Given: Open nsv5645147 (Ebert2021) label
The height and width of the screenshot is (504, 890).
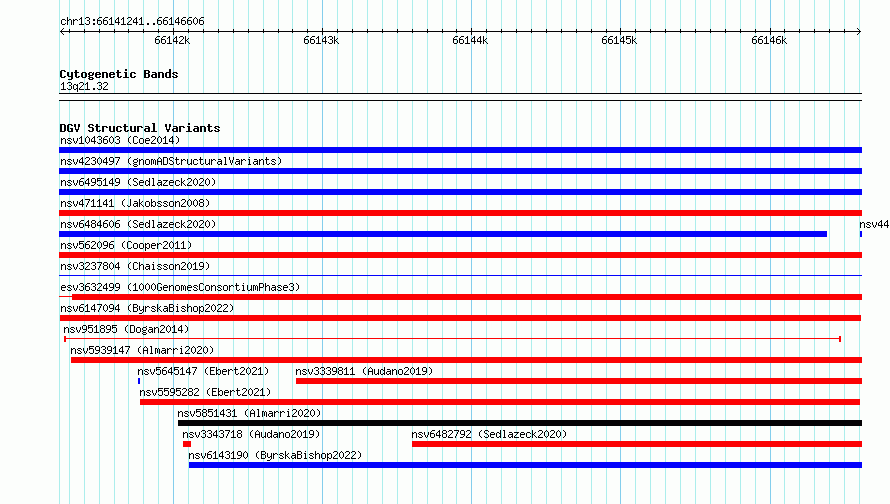Looking at the screenshot, I should pos(203,371).
